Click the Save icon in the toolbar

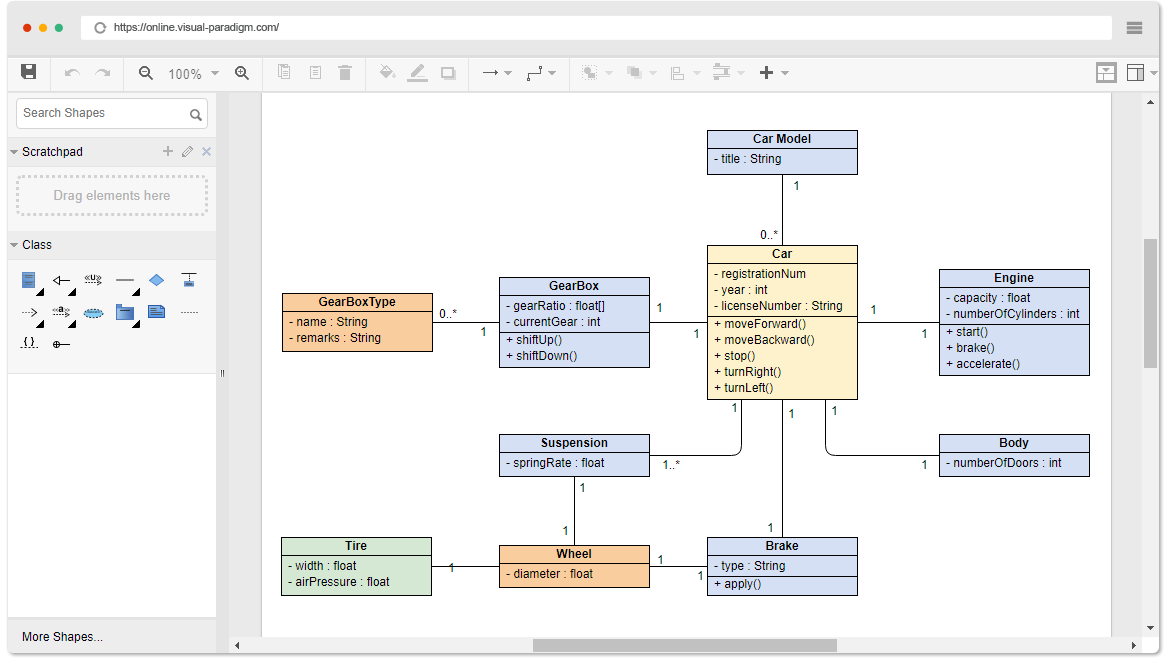(29, 72)
